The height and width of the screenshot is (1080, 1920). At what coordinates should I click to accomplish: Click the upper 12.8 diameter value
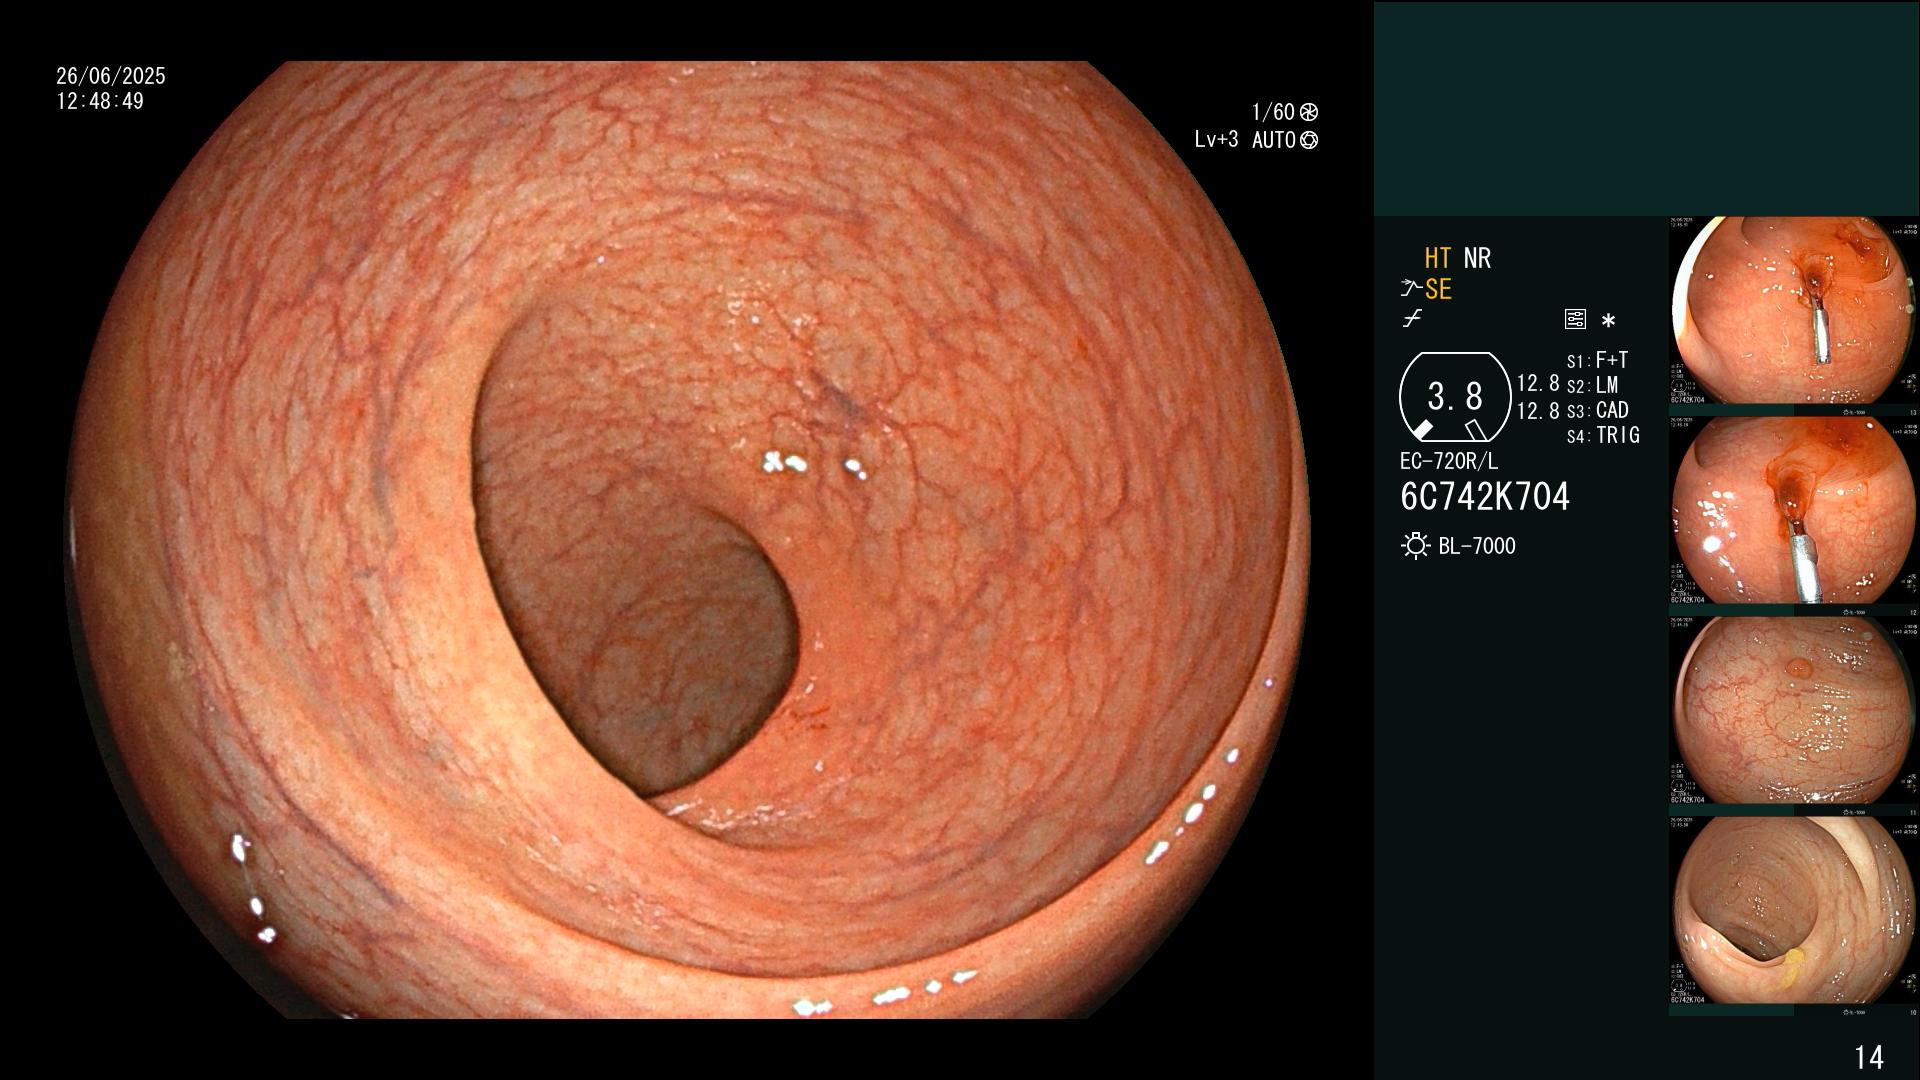click(x=1538, y=383)
